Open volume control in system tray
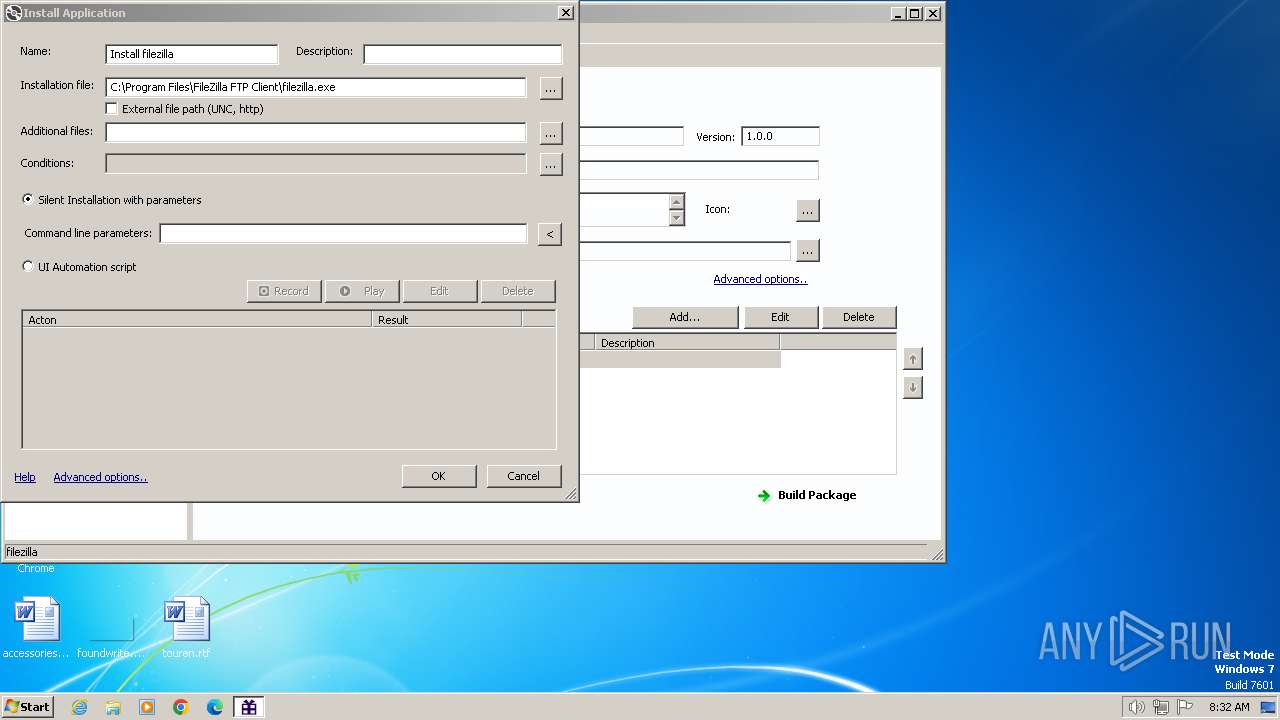 (x=1136, y=707)
